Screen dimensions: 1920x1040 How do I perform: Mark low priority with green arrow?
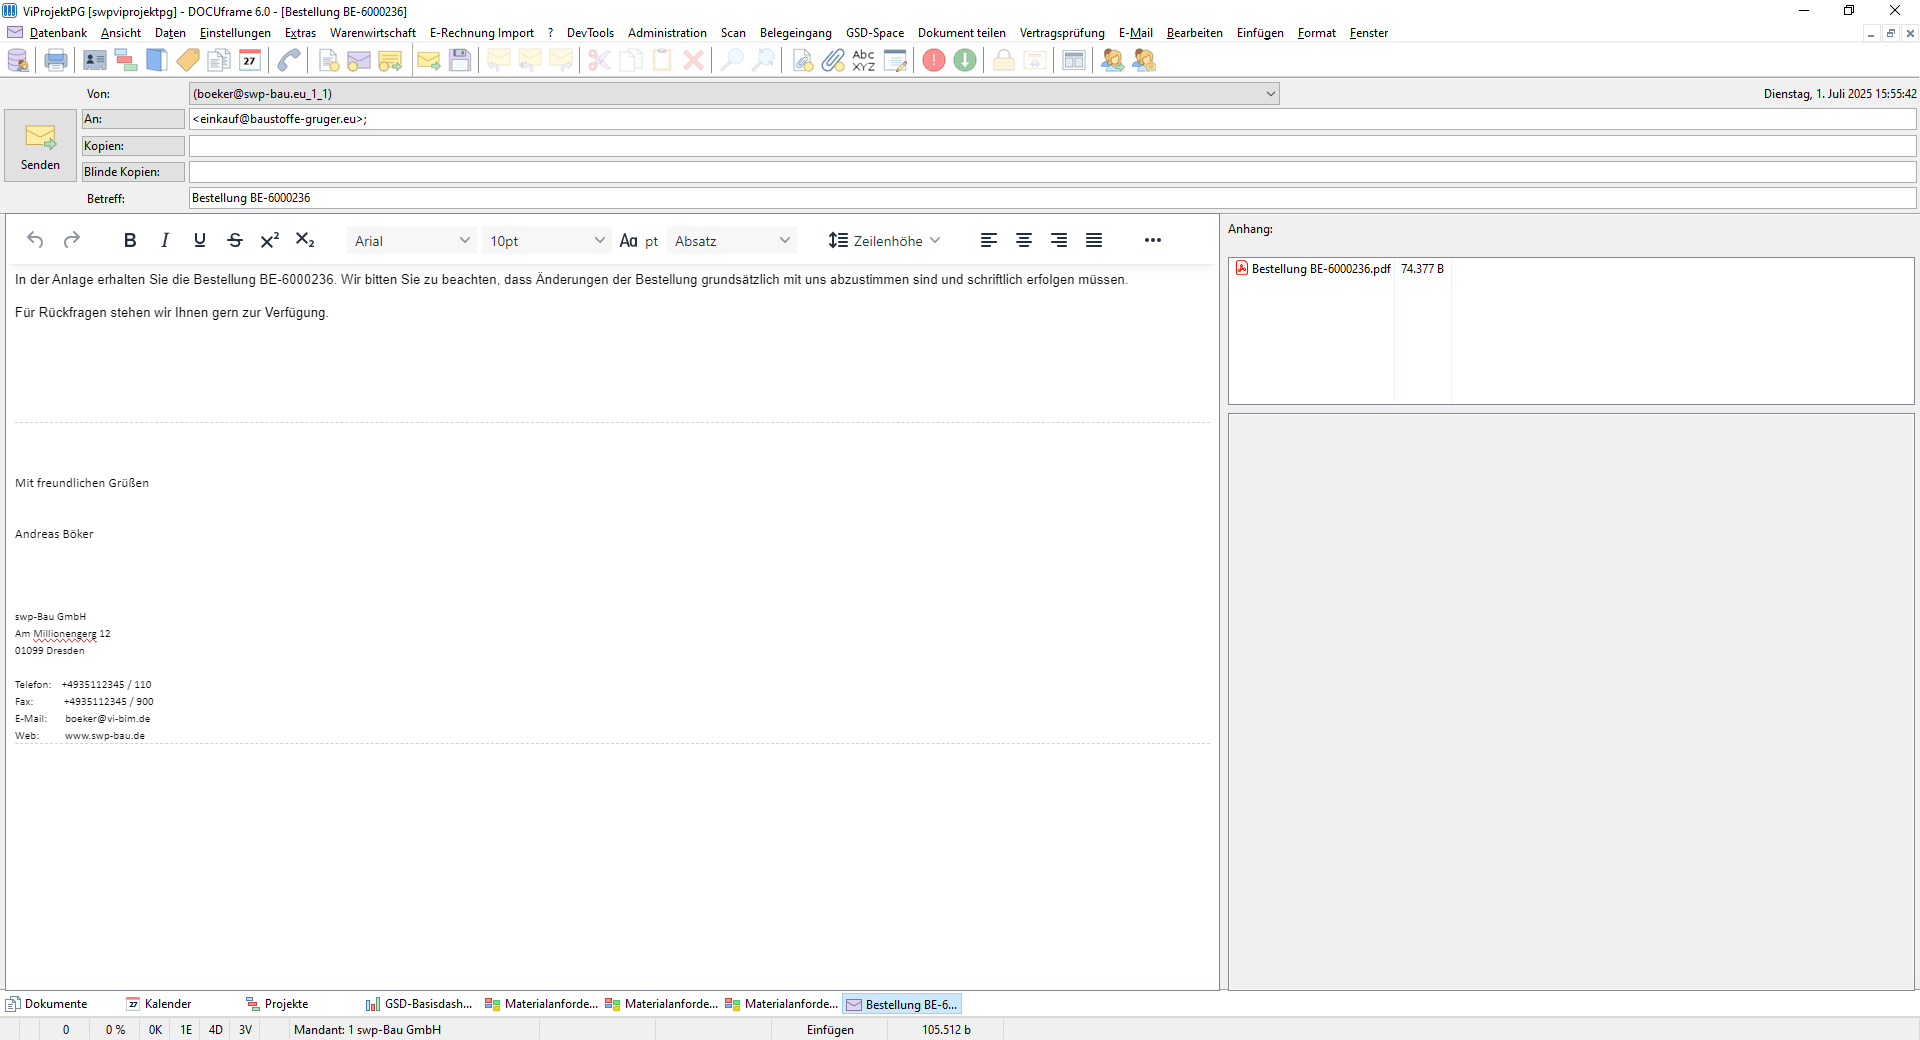pyautogui.click(x=965, y=61)
